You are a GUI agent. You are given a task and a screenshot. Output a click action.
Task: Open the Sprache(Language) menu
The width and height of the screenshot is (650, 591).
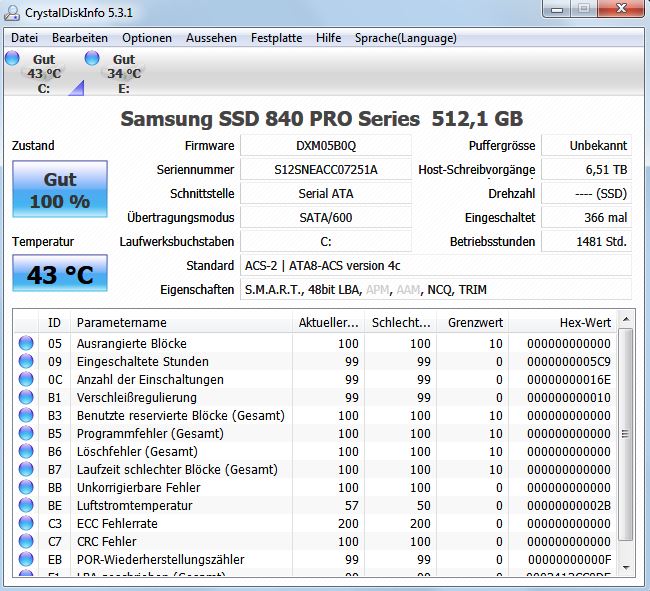405,38
